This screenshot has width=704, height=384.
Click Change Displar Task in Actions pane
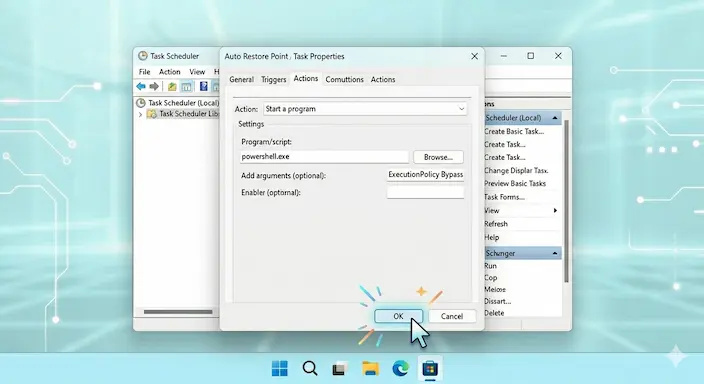[x=516, y=171]
